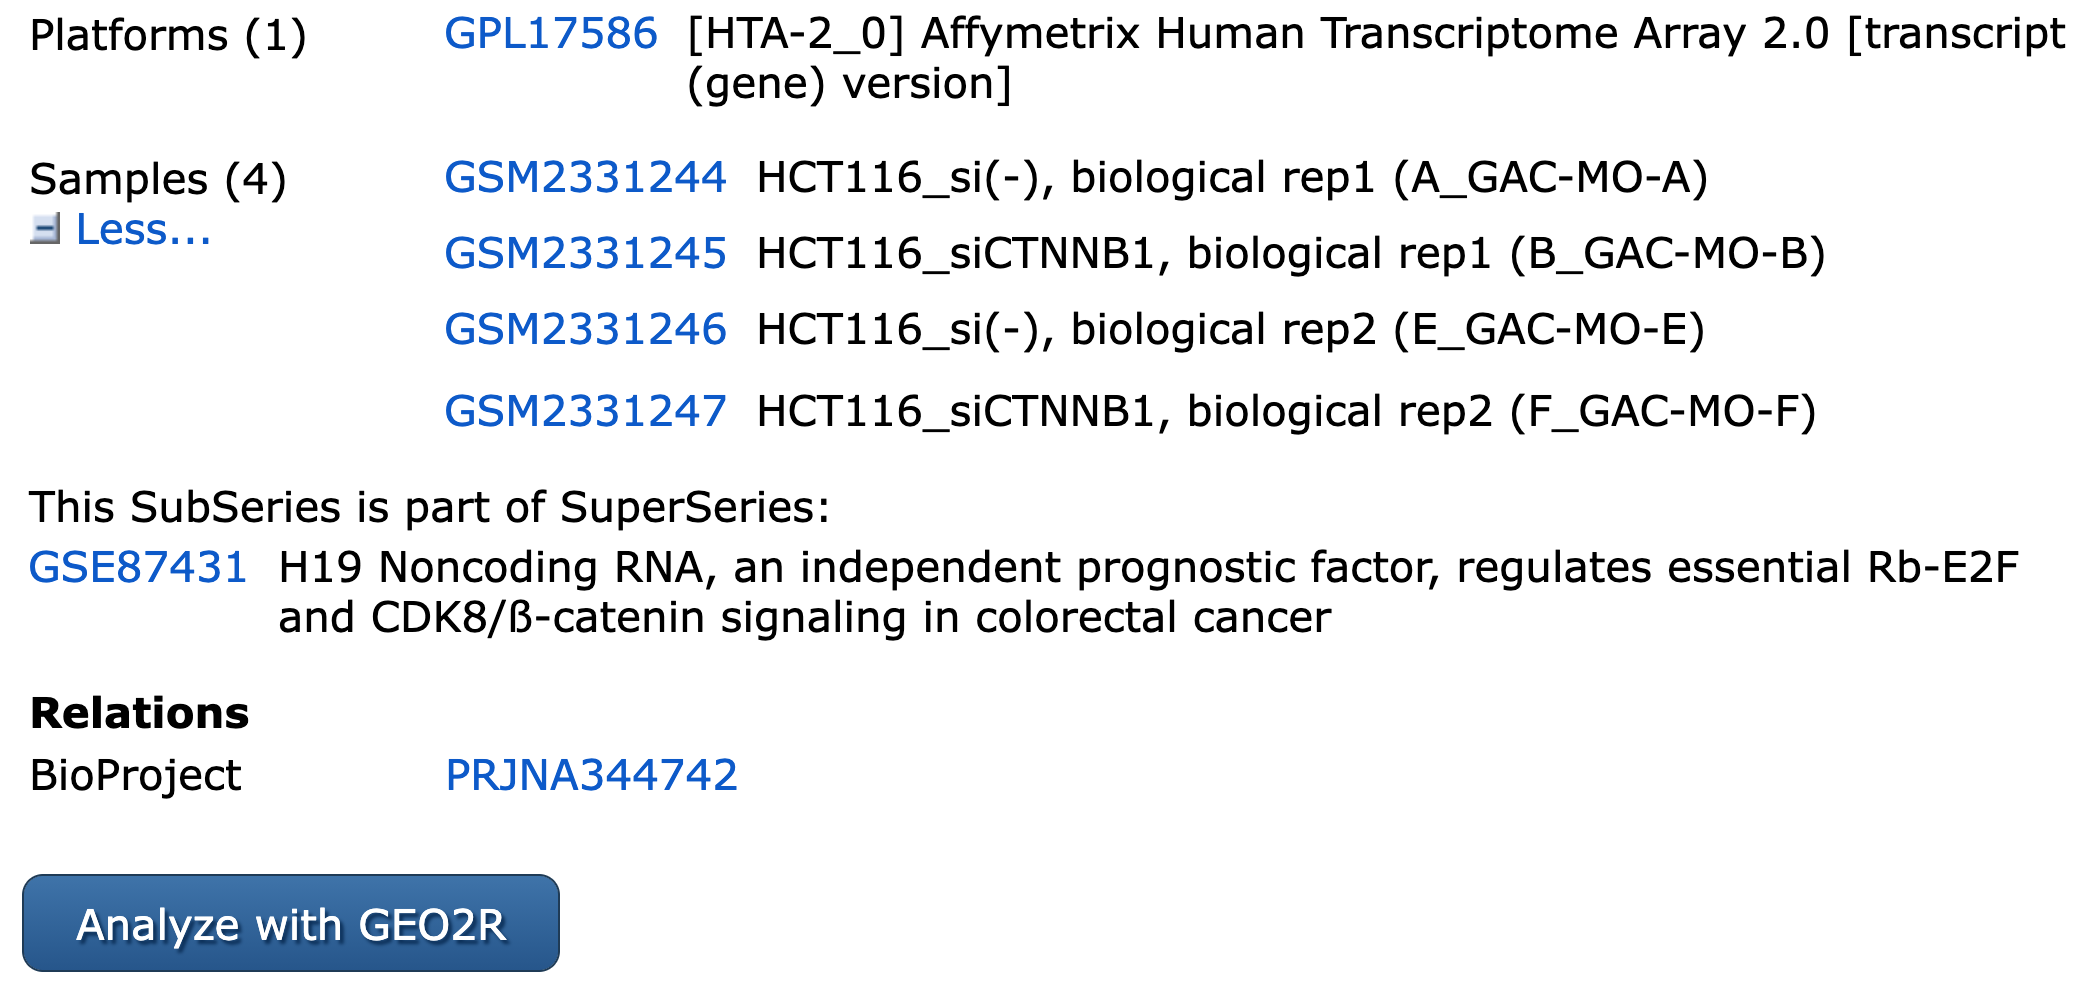The image size is (2086, 996).
Task: Click the Samples (4) label
Action: tap(158, 180)
